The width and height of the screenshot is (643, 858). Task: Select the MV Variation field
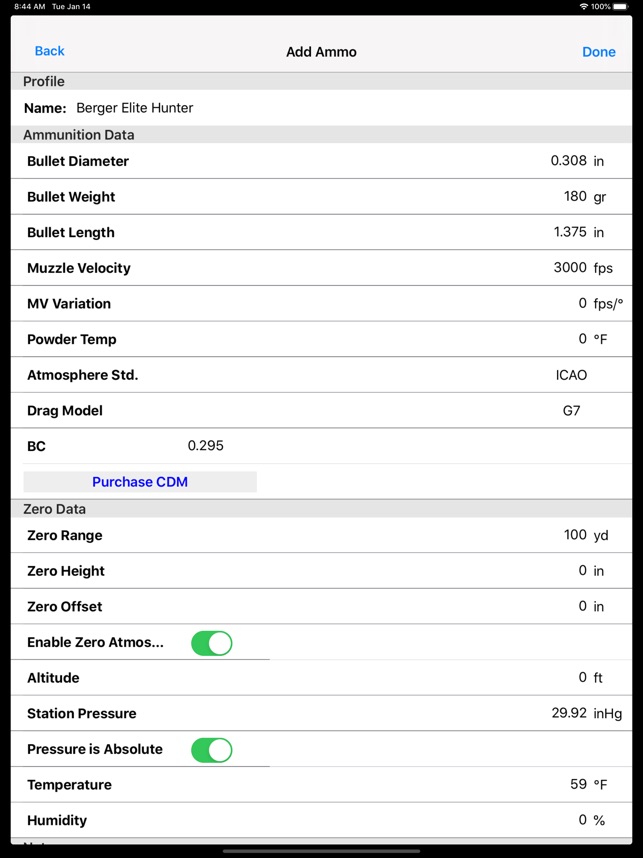click(x=582, y=303)
